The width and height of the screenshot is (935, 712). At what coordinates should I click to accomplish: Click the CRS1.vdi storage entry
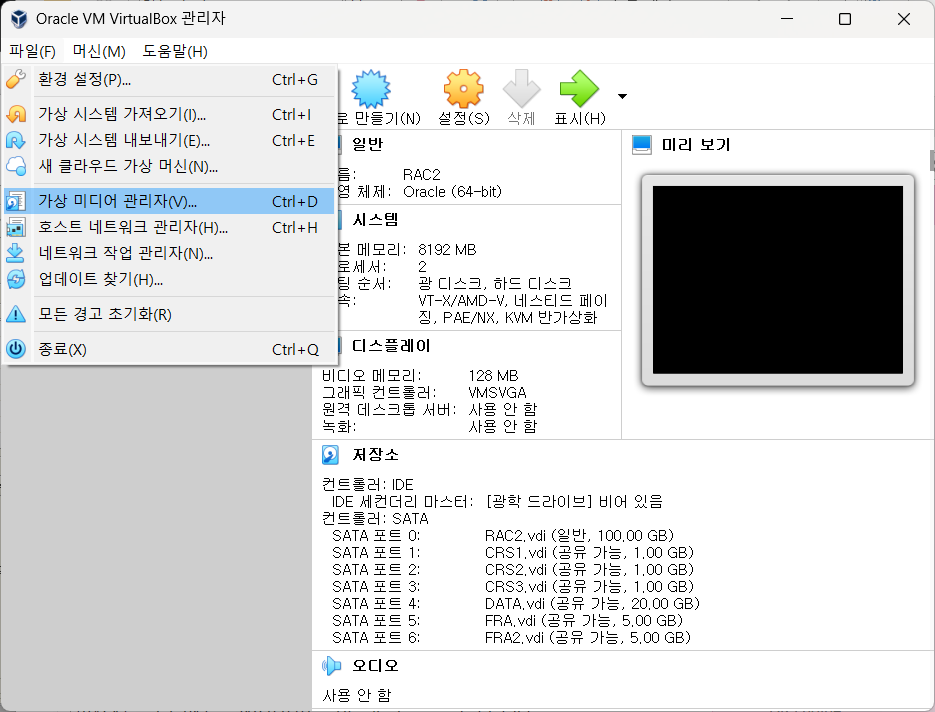[x=589, y=552]
